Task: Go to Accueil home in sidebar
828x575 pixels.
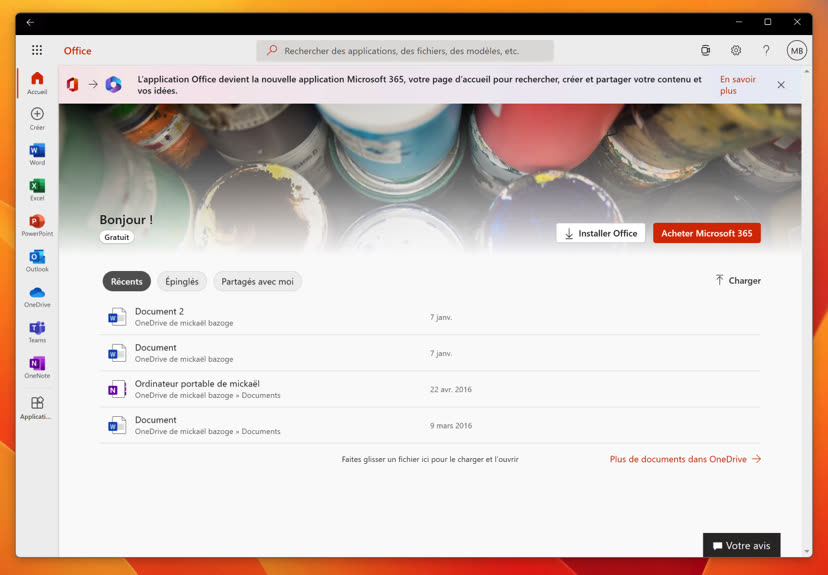Action: [37, 83]
